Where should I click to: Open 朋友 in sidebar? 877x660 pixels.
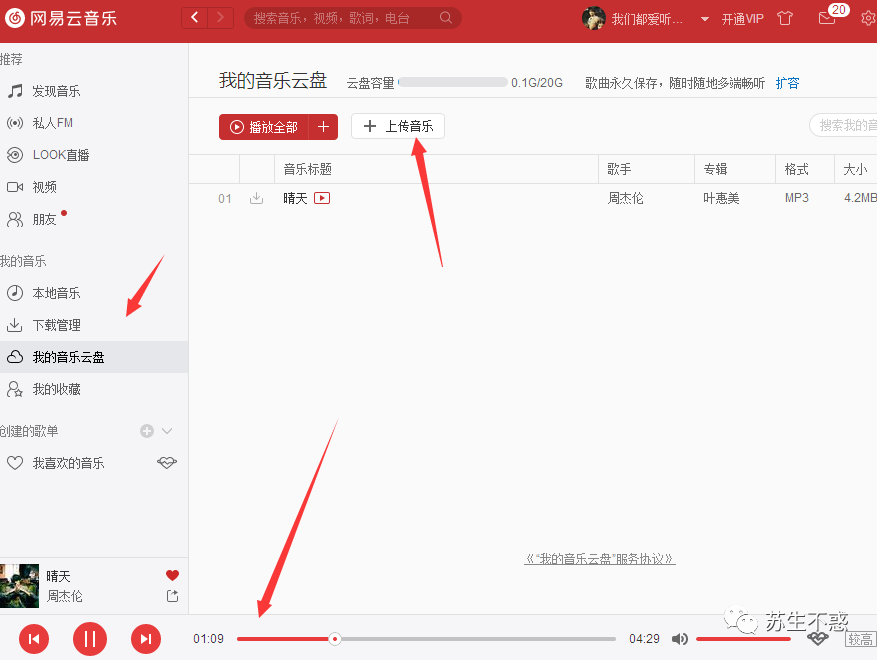pyautogui.click(x=44, y=219)
